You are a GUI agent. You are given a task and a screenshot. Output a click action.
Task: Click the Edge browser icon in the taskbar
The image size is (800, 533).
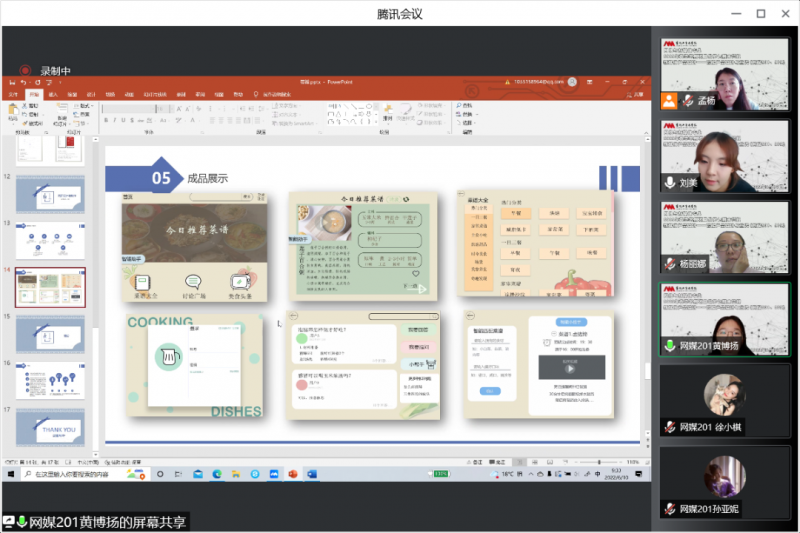(197, 473)
